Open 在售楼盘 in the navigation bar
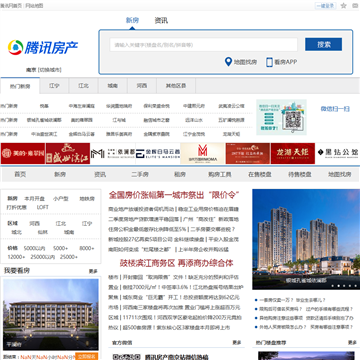 point(260,174)
